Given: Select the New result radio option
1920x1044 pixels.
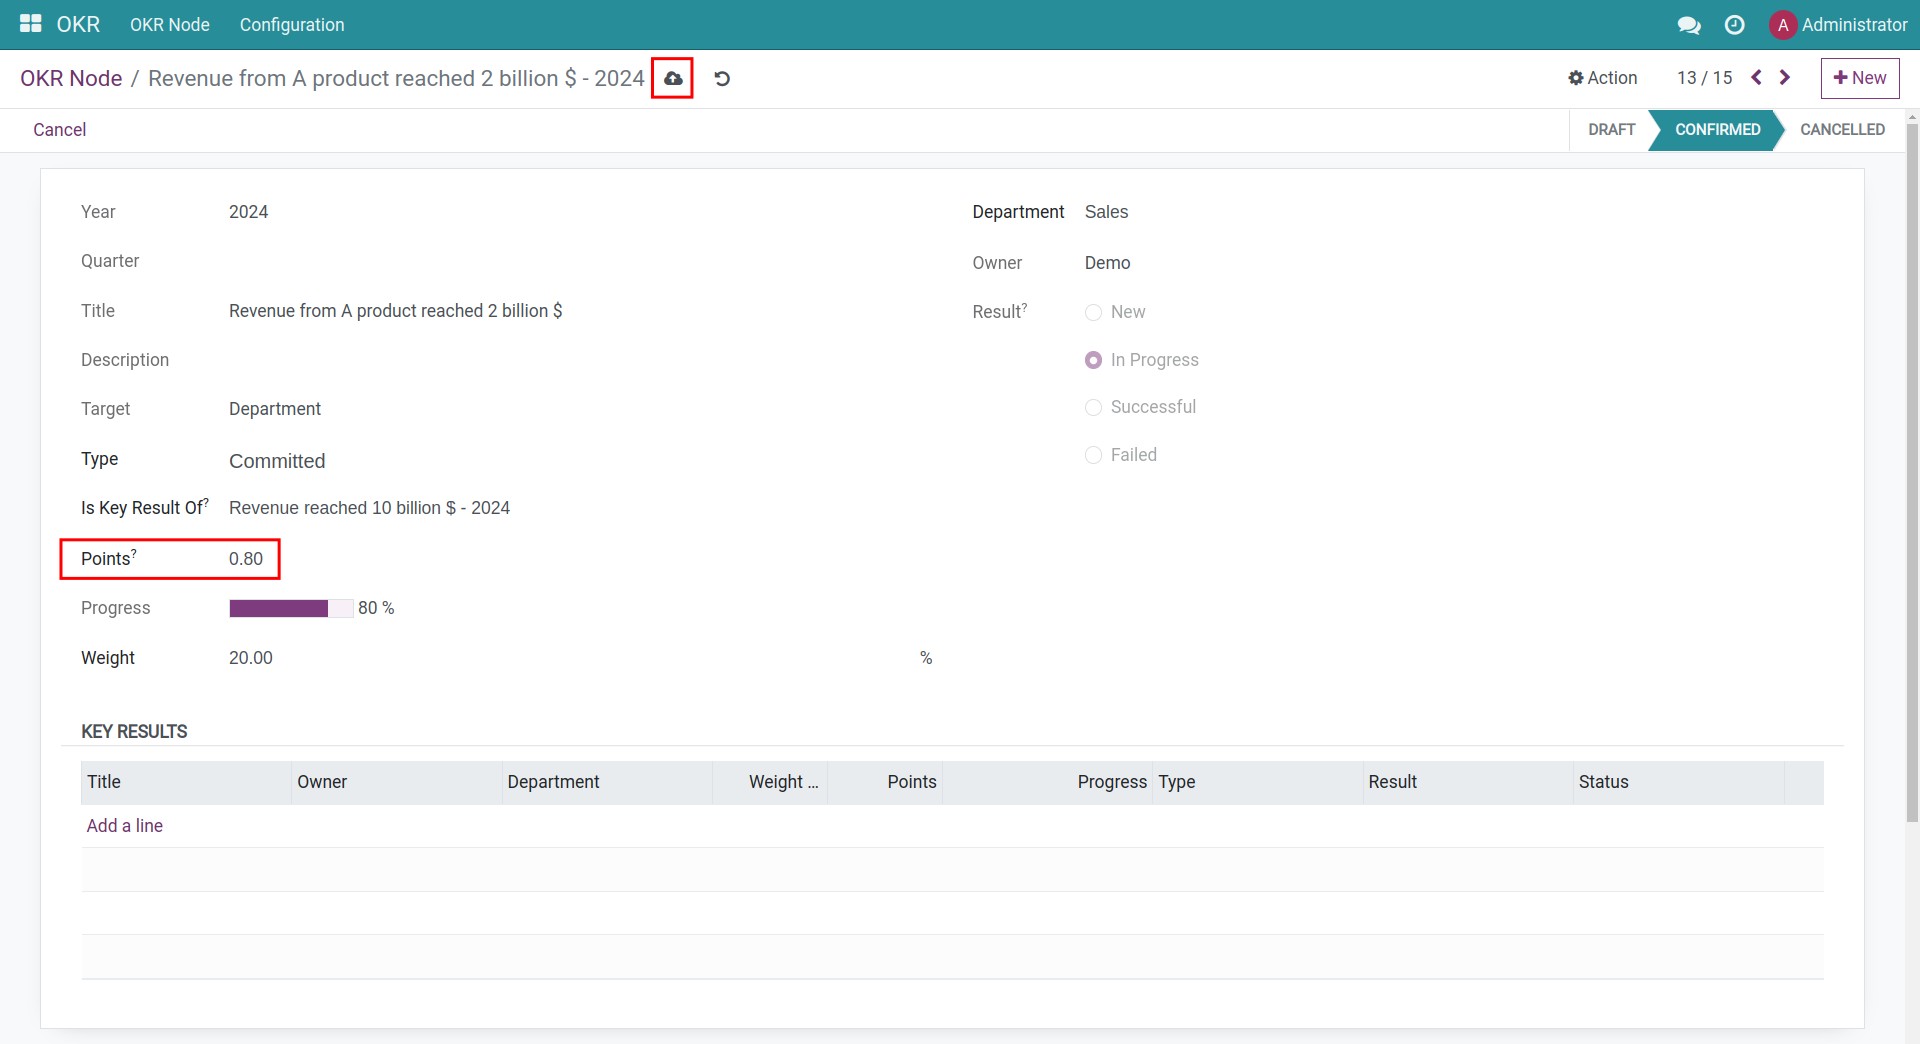Looking at the screenshot, I should (x=1093, y=312).
